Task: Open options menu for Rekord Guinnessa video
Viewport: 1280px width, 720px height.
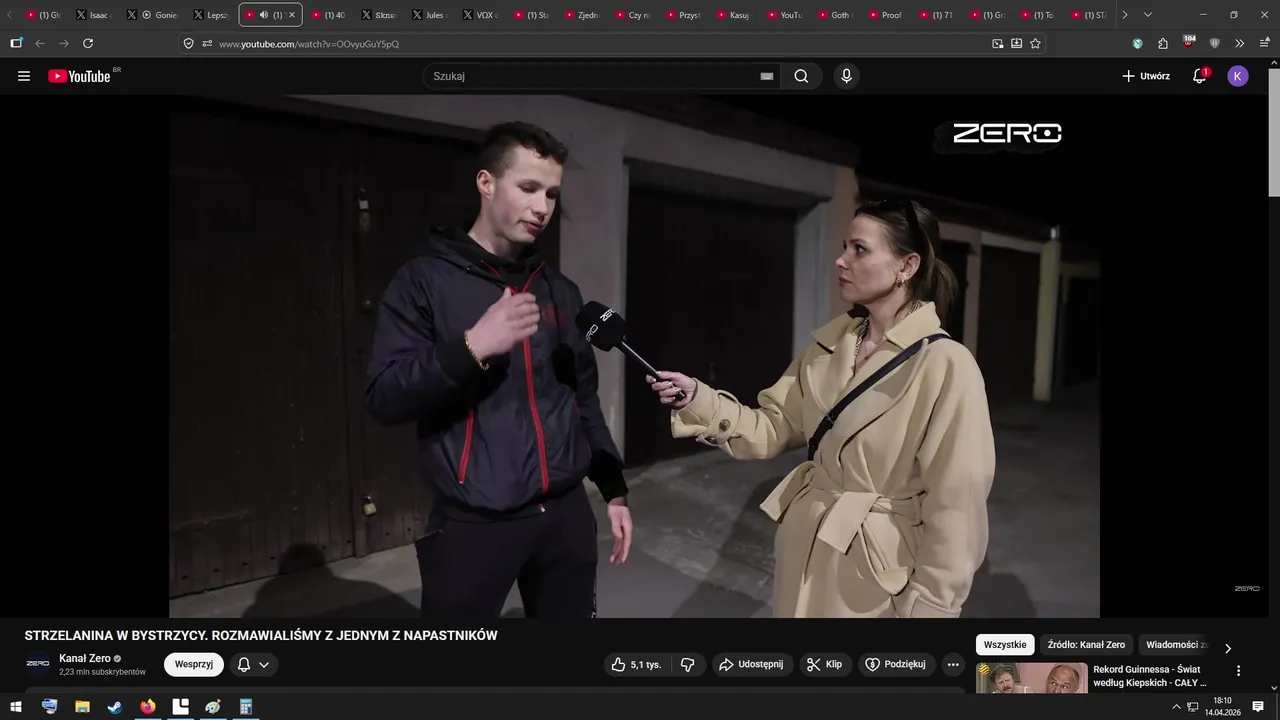Action: click(x=1238, y=671)
